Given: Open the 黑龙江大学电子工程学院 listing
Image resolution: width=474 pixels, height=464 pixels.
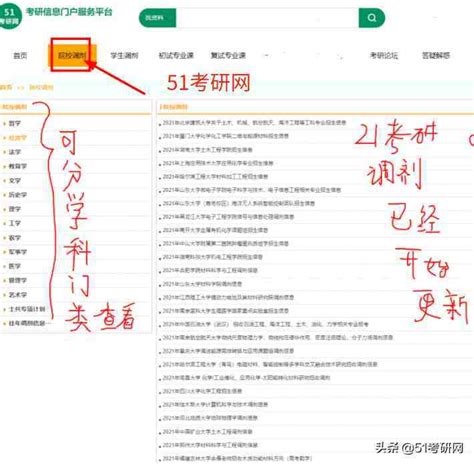Looking at the screenshot, I should [x=228, y=217].
